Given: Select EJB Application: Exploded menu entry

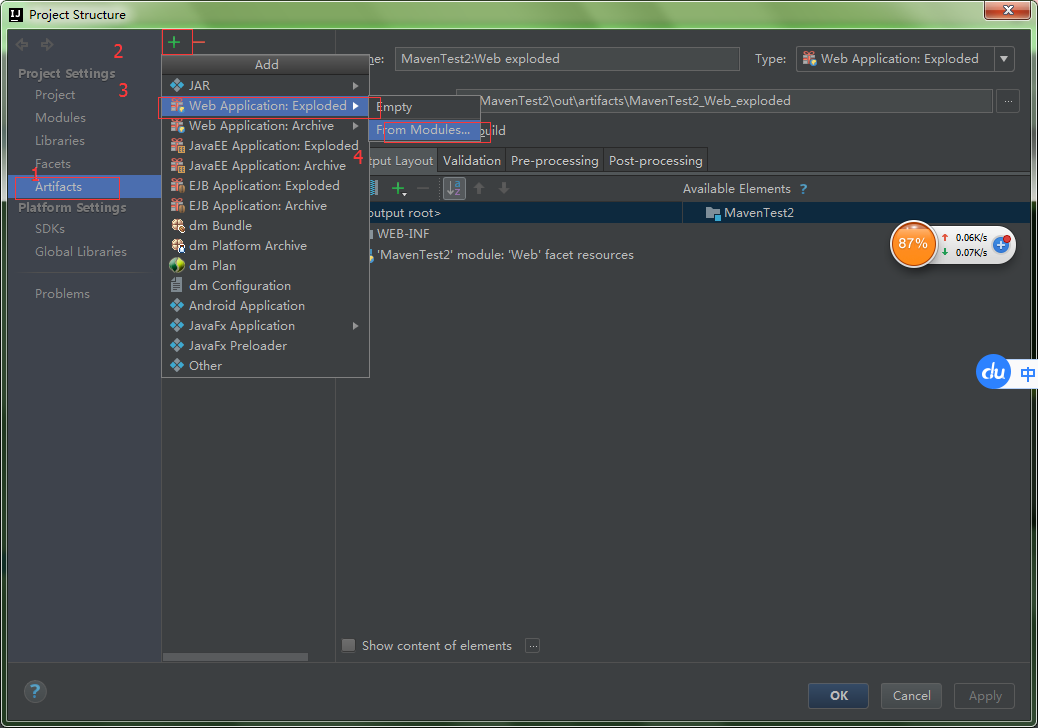Looking at the screenshot, I should (x=265, y=185).
